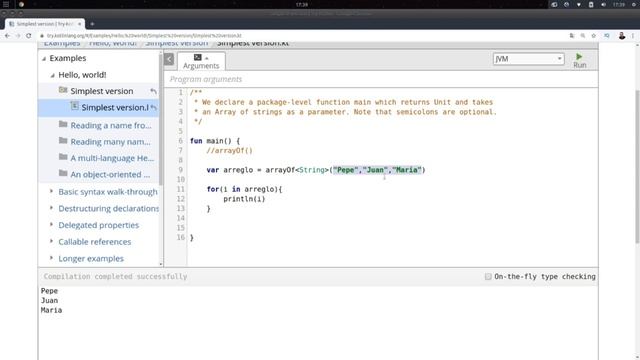The image size is (640, 360).
Task: Click the println(i) statement
Action: point(244,199)
